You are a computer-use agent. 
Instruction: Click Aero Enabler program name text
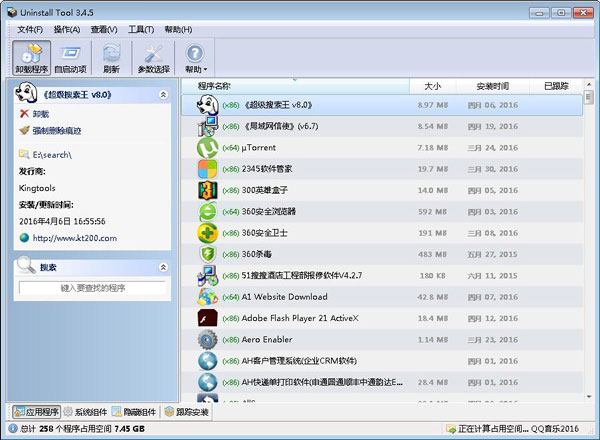pos(267,339)
